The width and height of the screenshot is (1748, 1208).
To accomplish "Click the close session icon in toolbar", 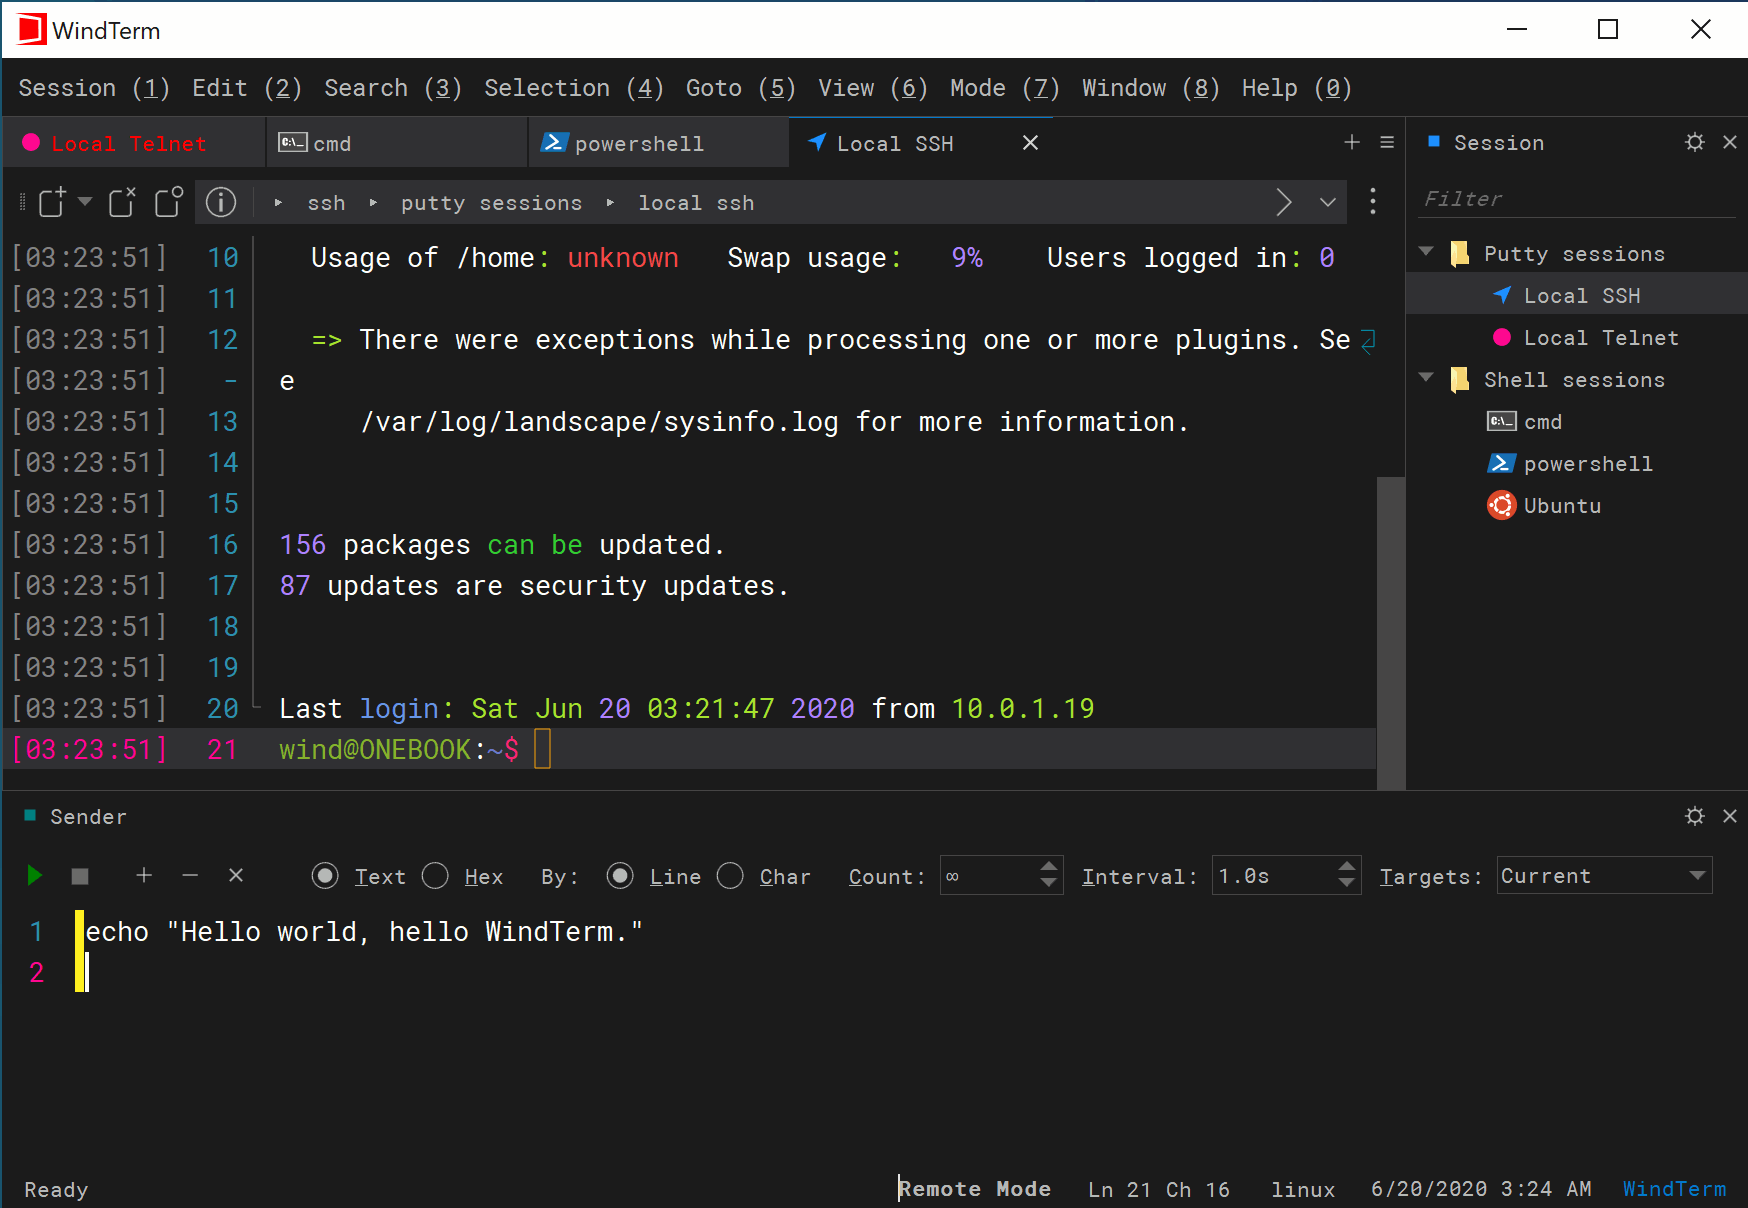I will (x=122, y=202).
